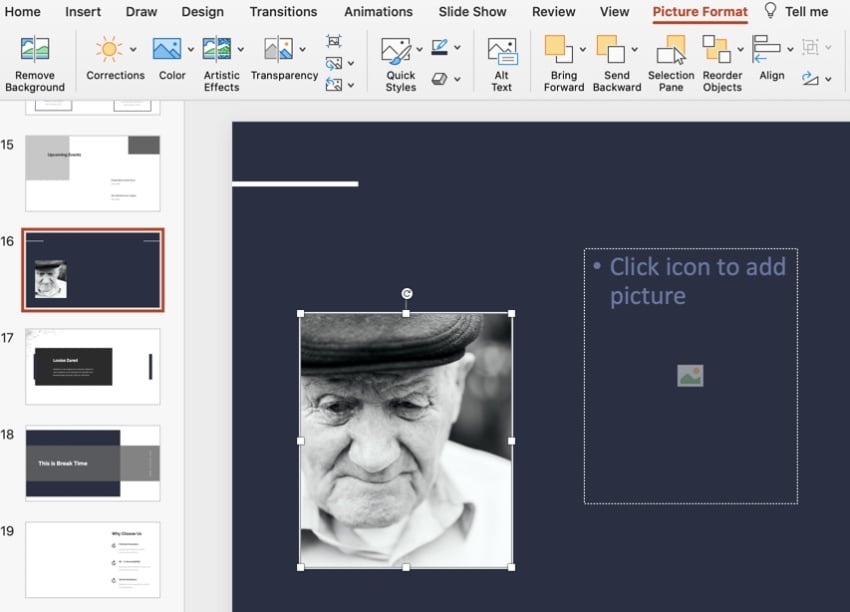This screenshot has height=612, width=850.
Task: Click the Quick Styles icon
Action: [397, 51]
